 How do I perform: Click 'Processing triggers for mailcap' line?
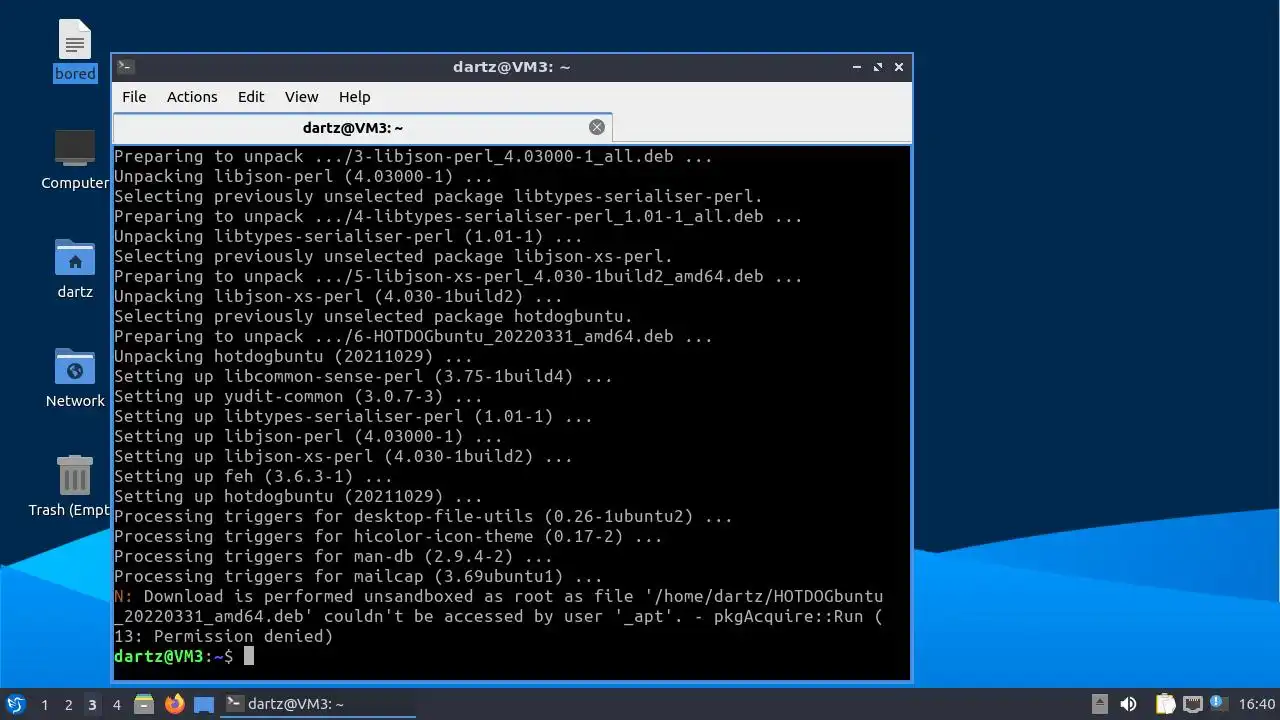pos(358,576)
